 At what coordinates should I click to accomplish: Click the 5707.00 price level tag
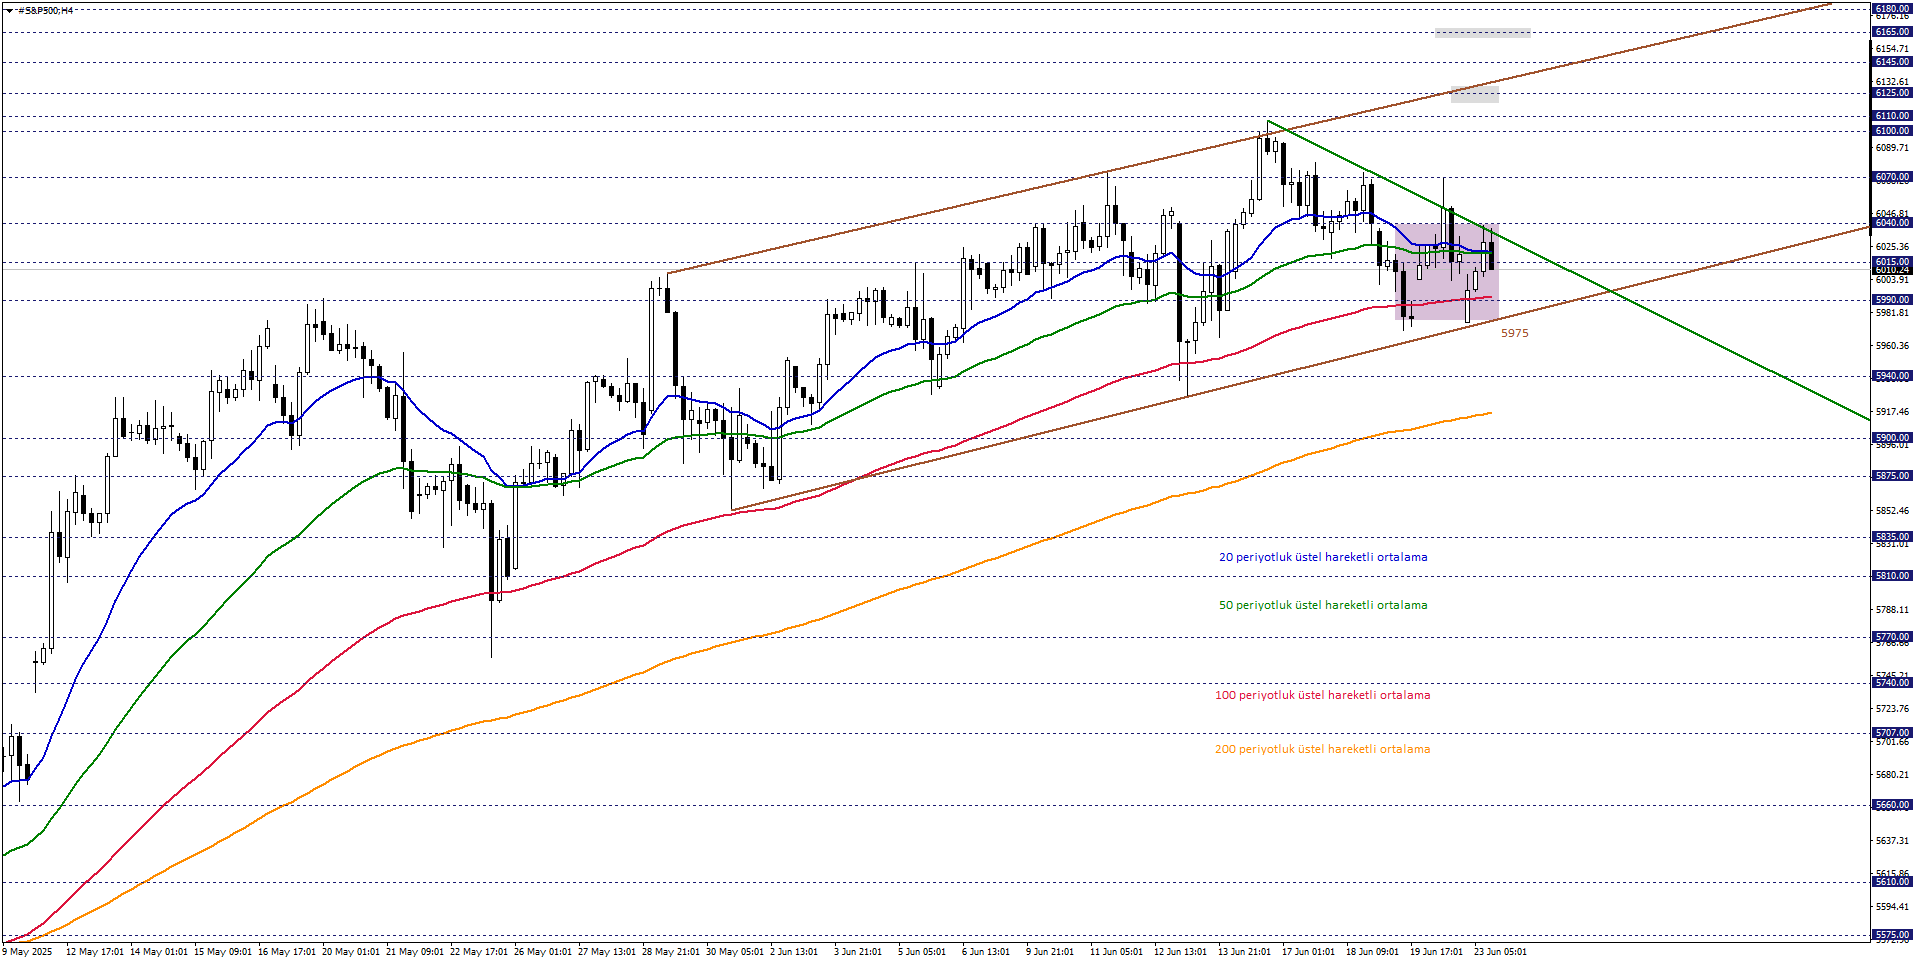[1892, 733]
